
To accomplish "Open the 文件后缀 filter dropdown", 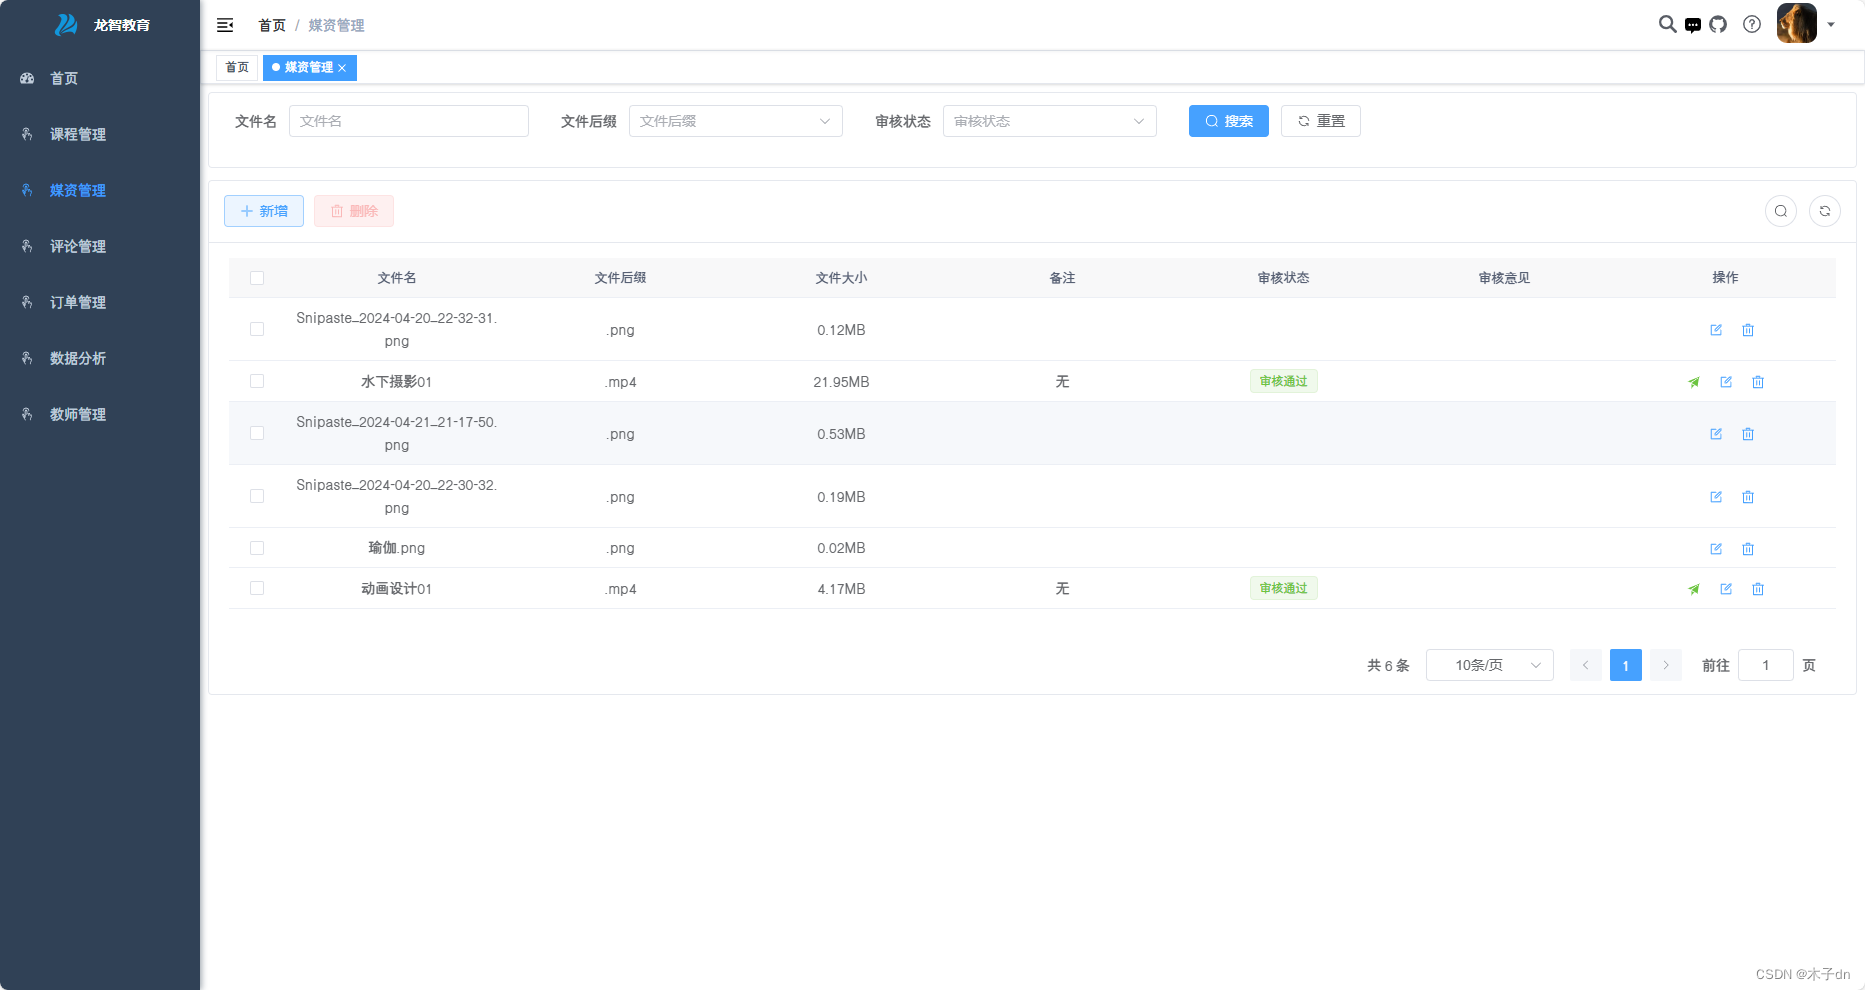I will click(x=736, y=121).
